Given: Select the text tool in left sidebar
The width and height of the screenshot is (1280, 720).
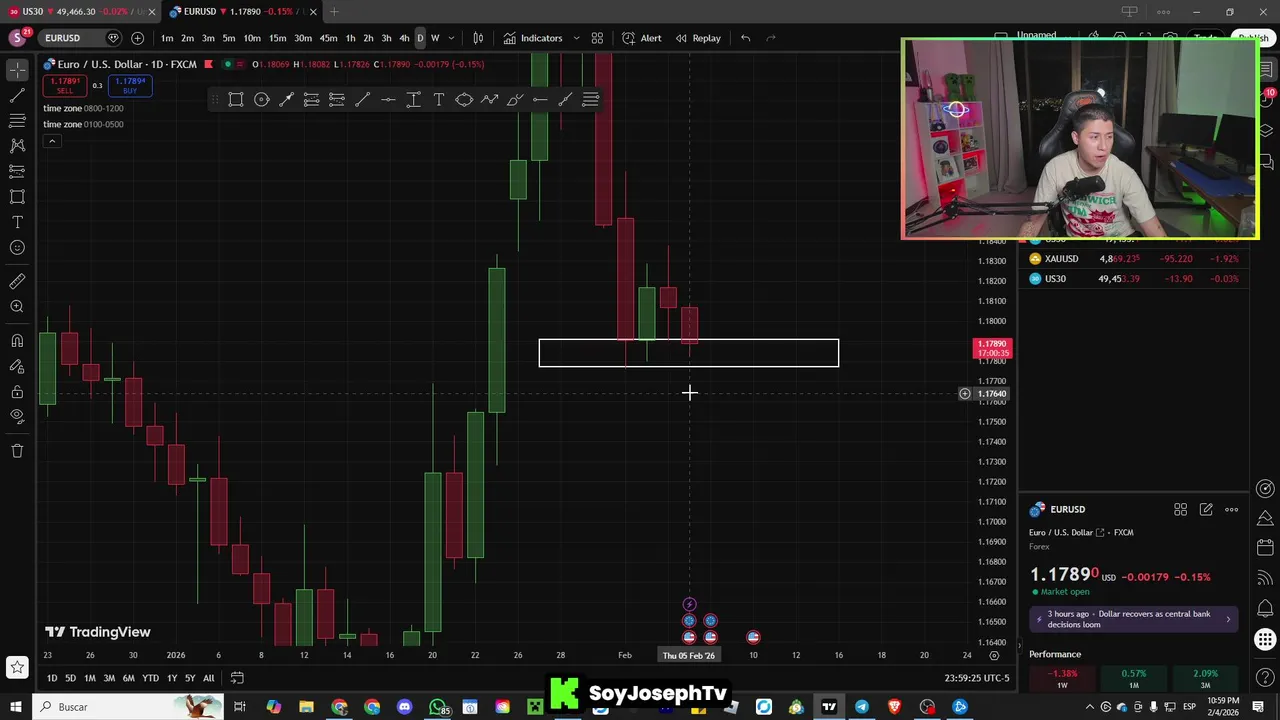Looking at the screenshot, I should (x=17, y=222).
